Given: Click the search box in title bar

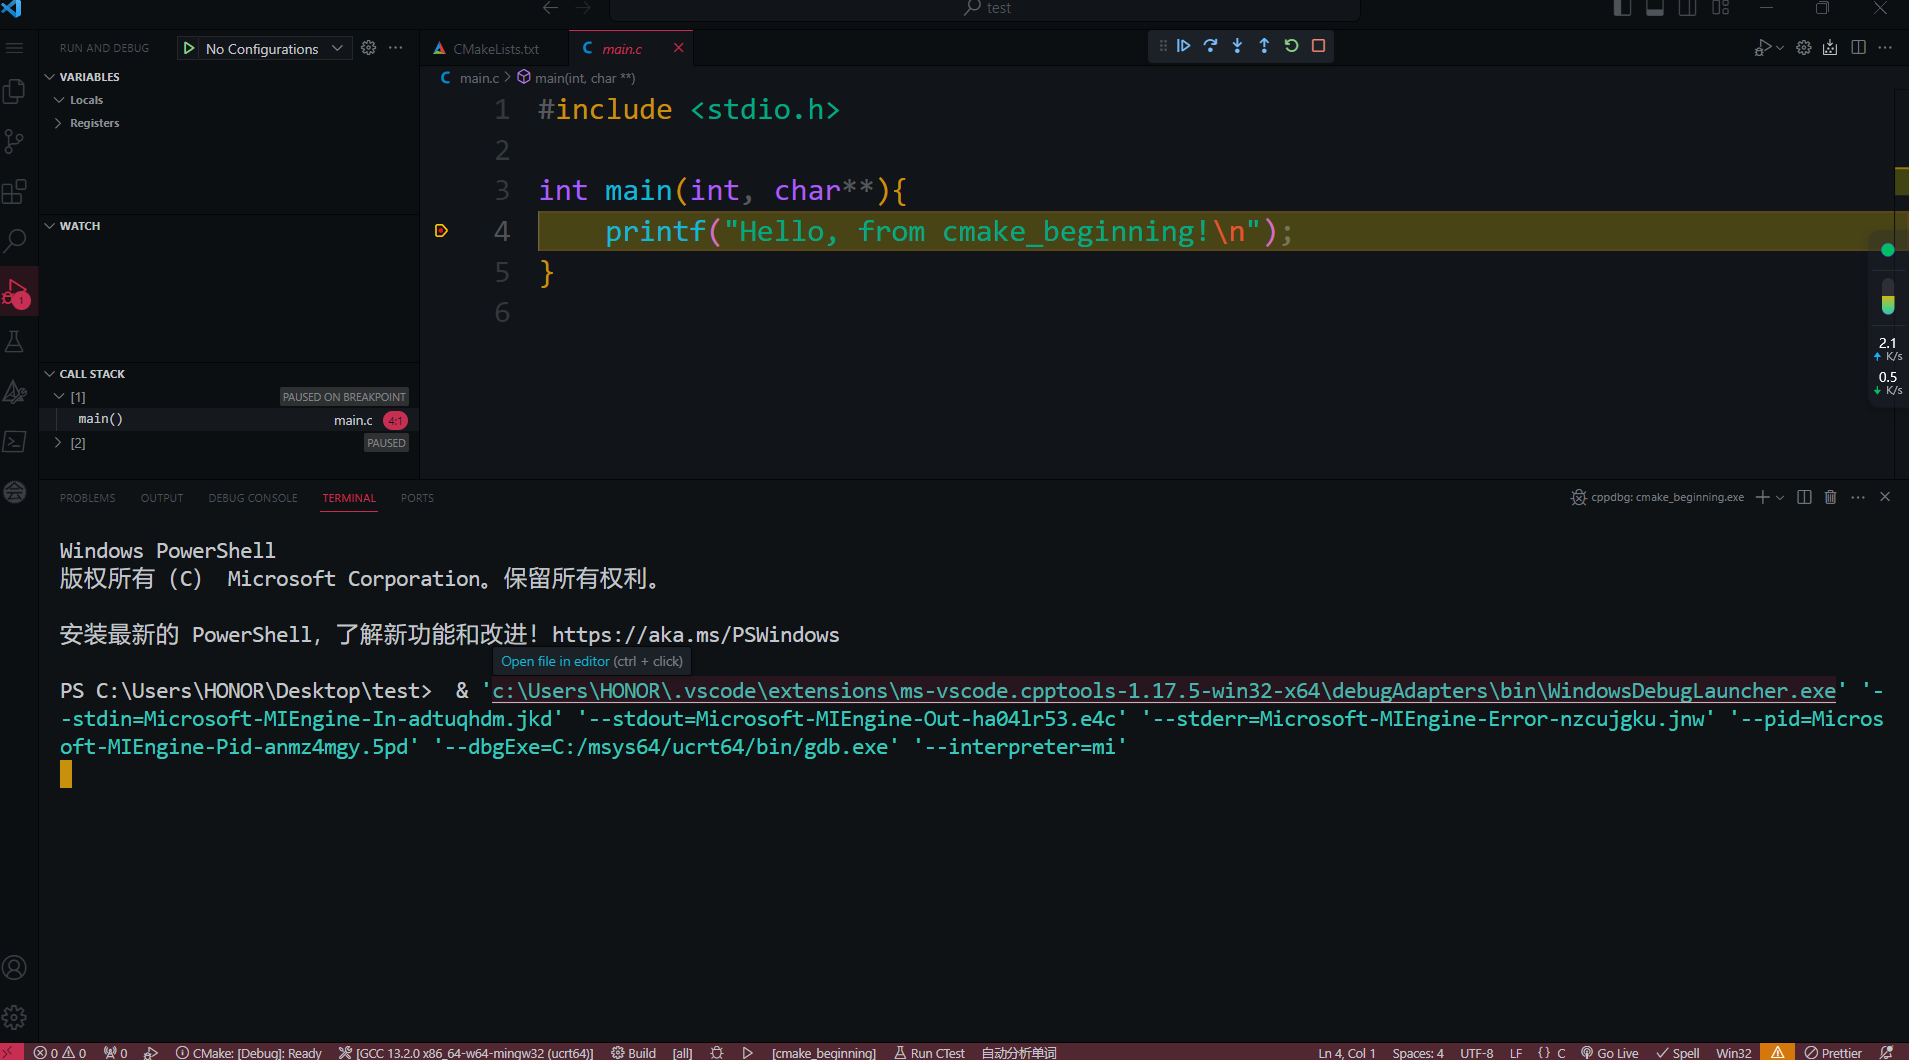Looking at the screenshot, I should [985, 9].
